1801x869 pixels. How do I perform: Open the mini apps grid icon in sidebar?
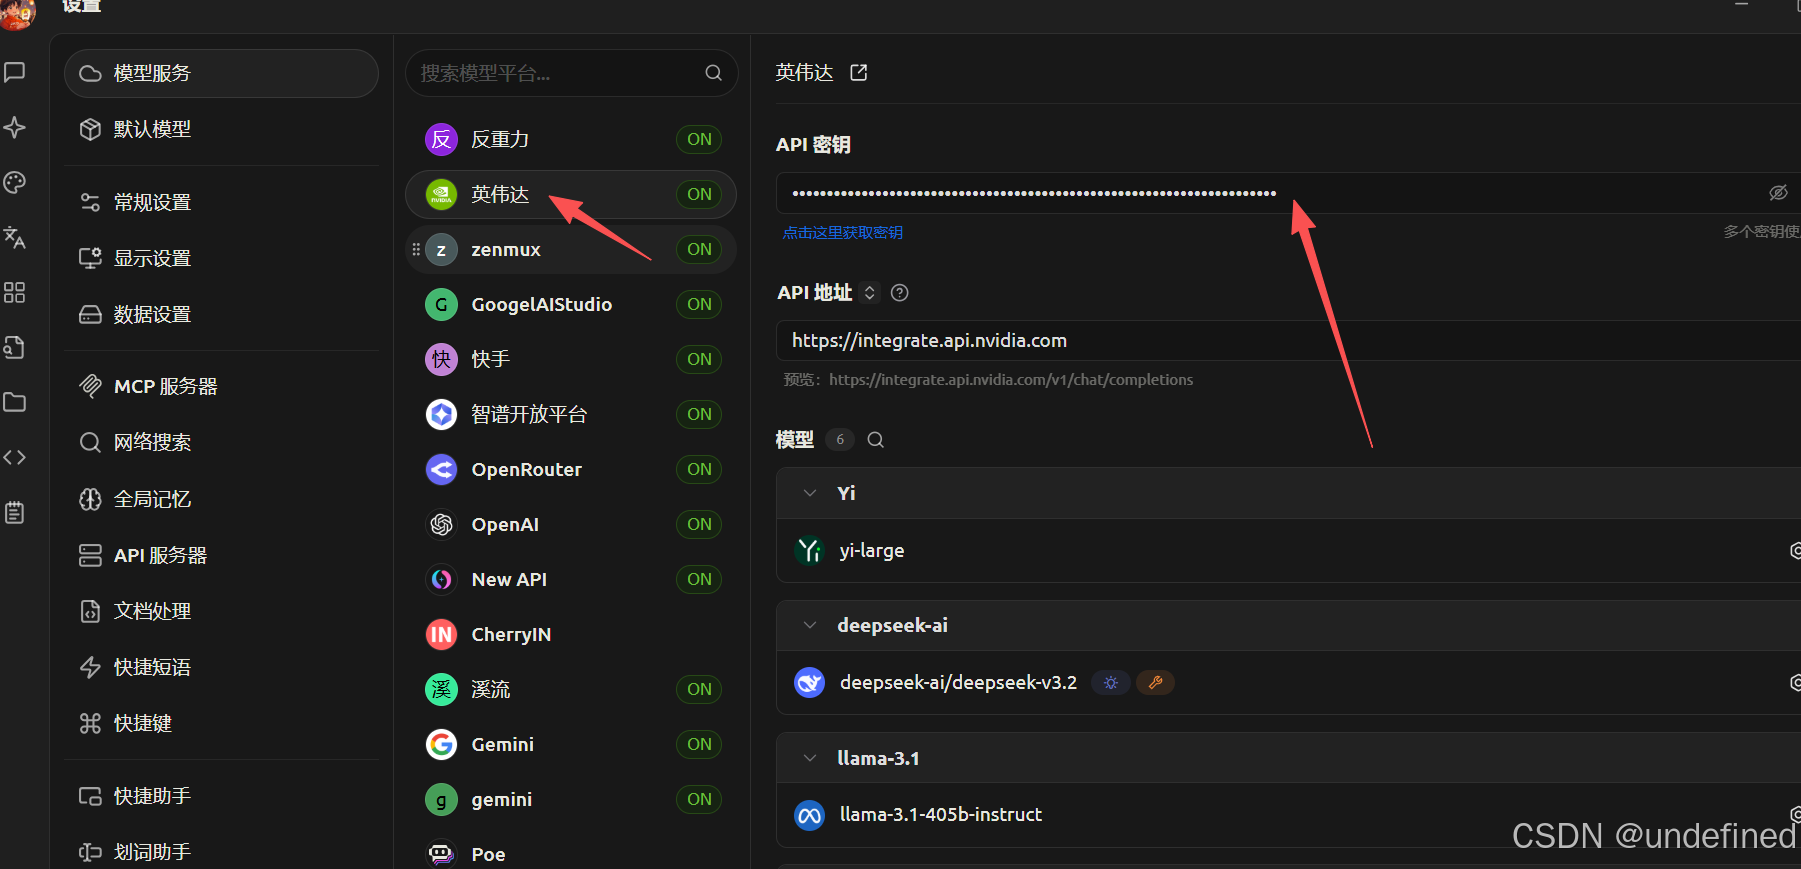click(14, 292)
